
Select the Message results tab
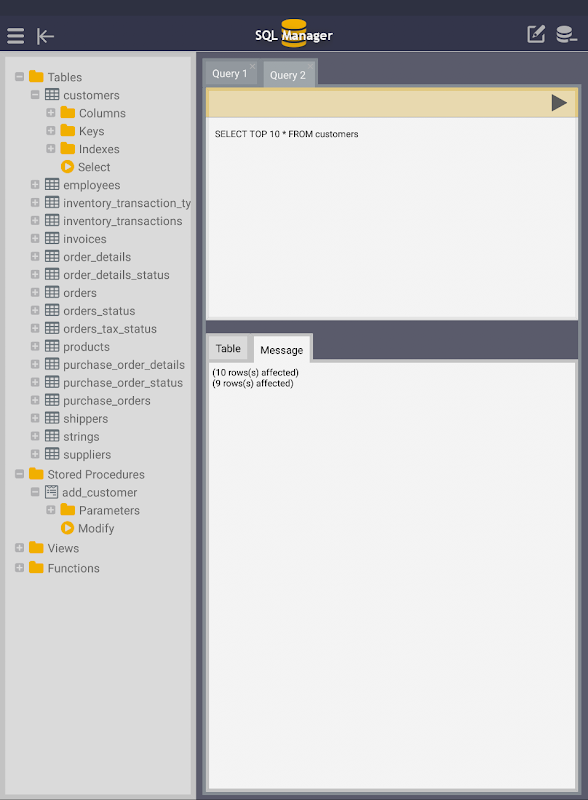click(x=282, y=350)
